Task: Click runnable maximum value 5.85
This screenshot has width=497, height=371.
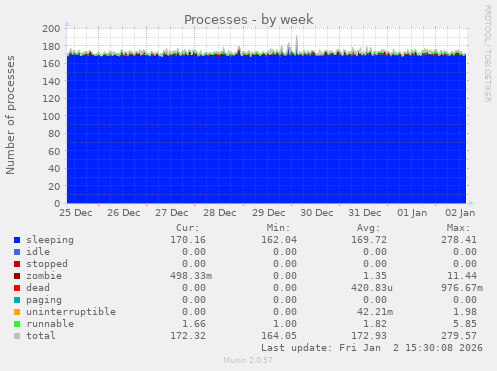Action: pos(465,324)
